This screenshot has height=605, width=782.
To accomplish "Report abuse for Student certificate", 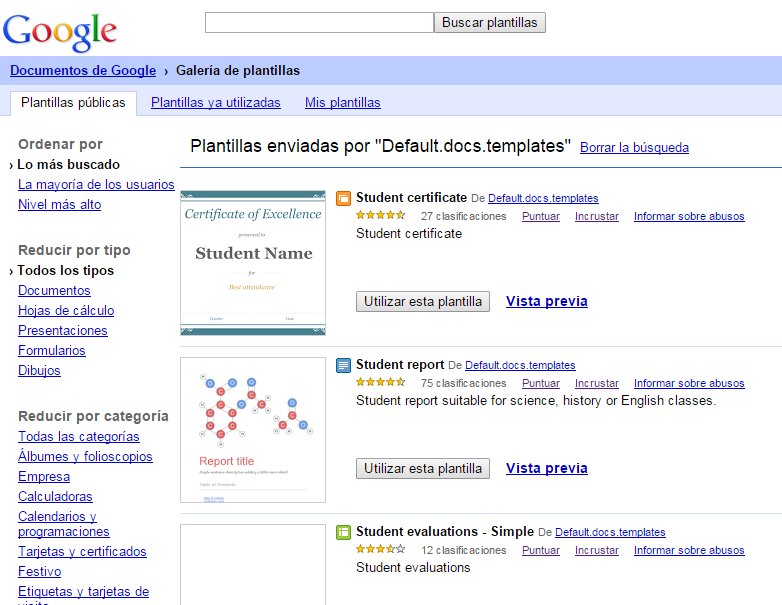I will [x=689, y=216].
